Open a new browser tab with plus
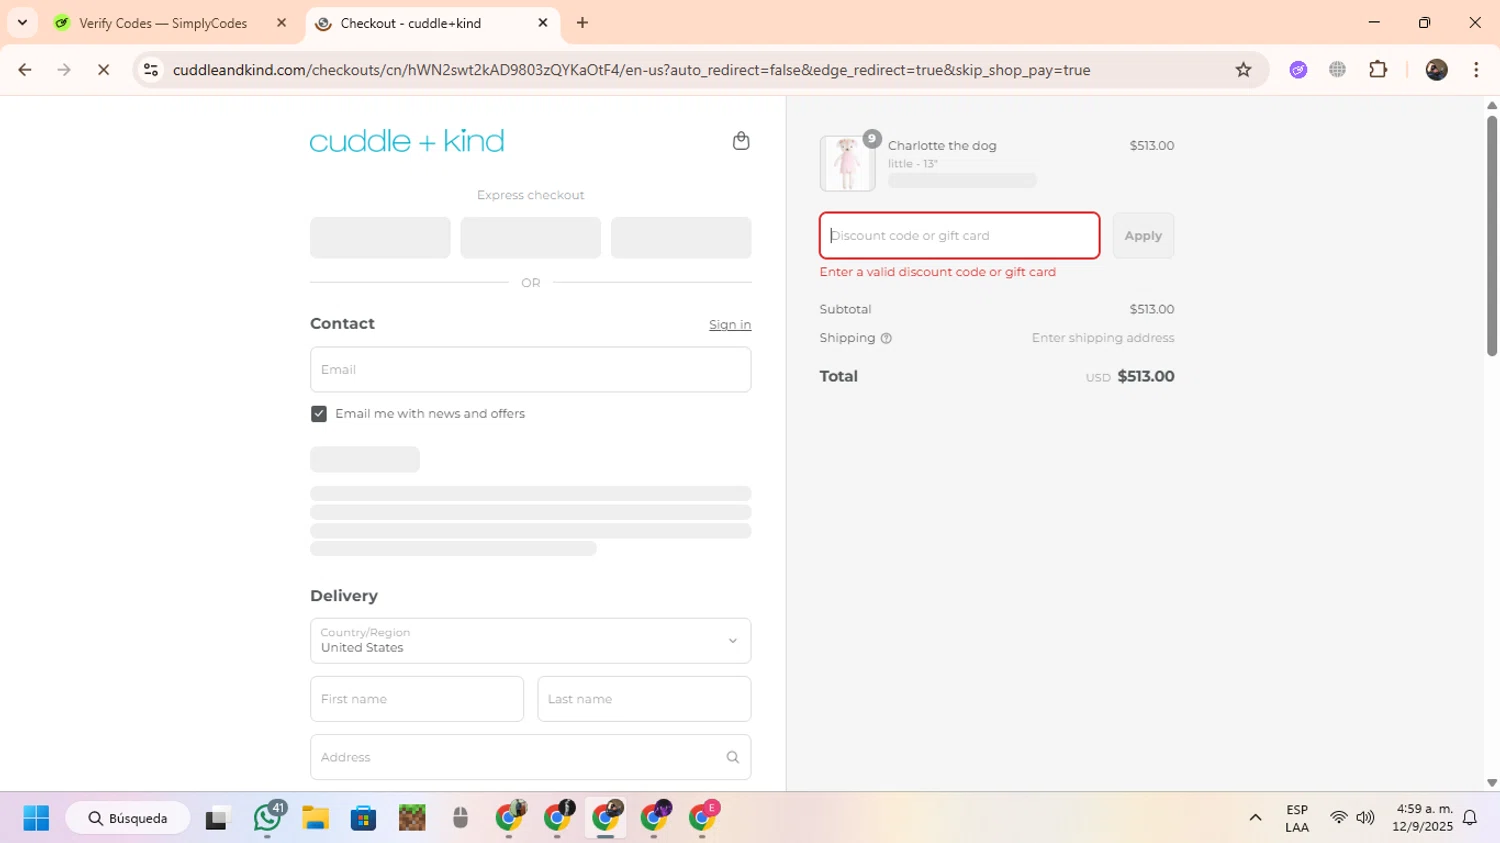Screen dimensions: 1500x843 click(x=582, y=23)
